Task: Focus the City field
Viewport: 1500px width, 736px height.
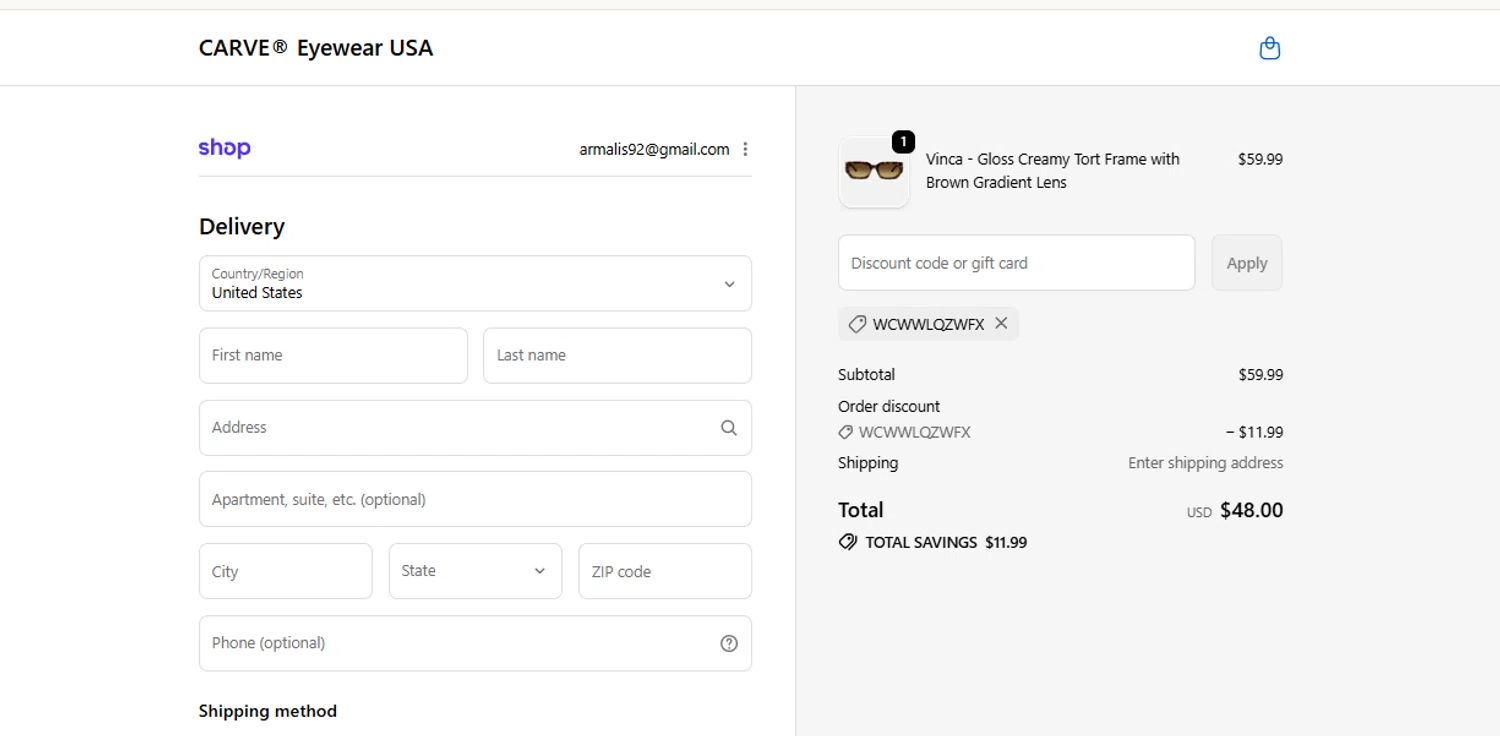Action: tap(285, 571)
